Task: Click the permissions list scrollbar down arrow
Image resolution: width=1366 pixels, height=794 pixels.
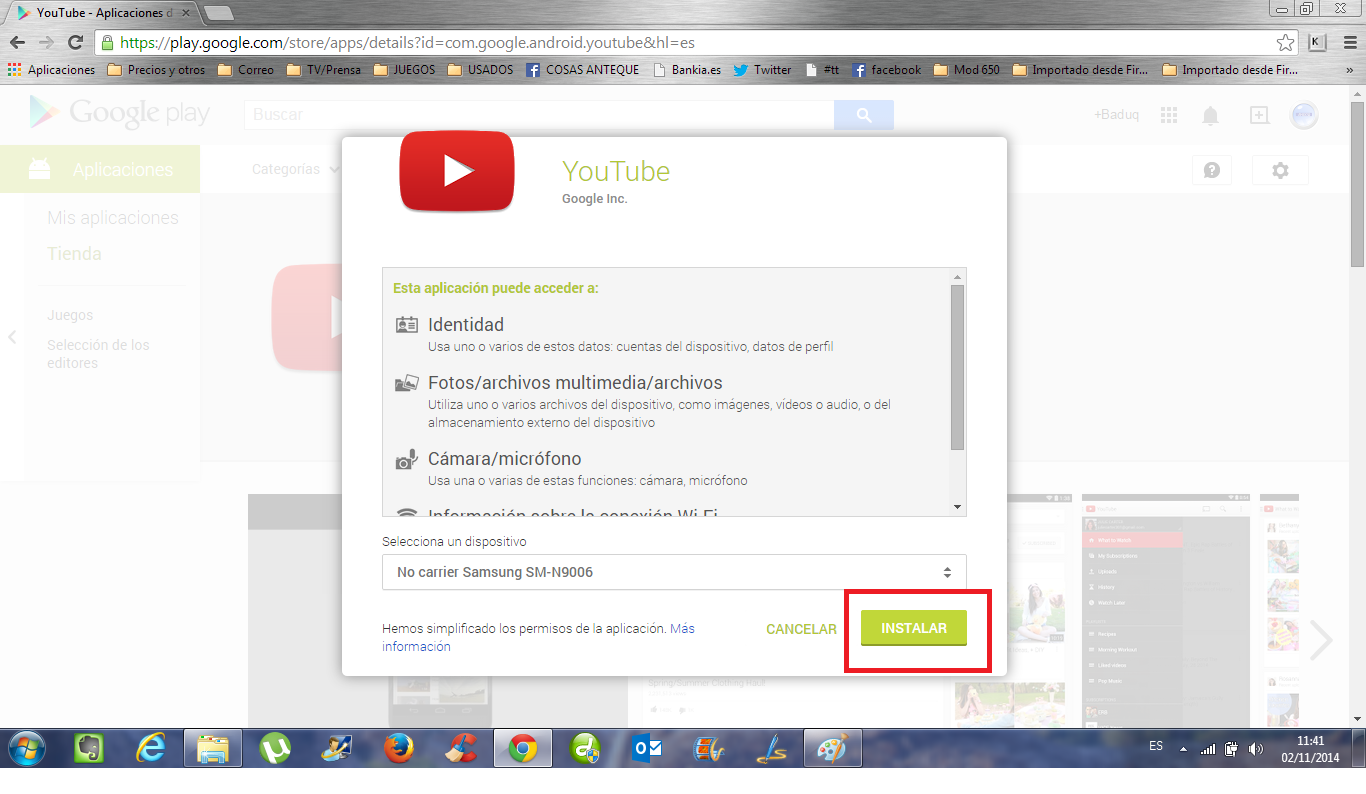Action: [957, 507]
